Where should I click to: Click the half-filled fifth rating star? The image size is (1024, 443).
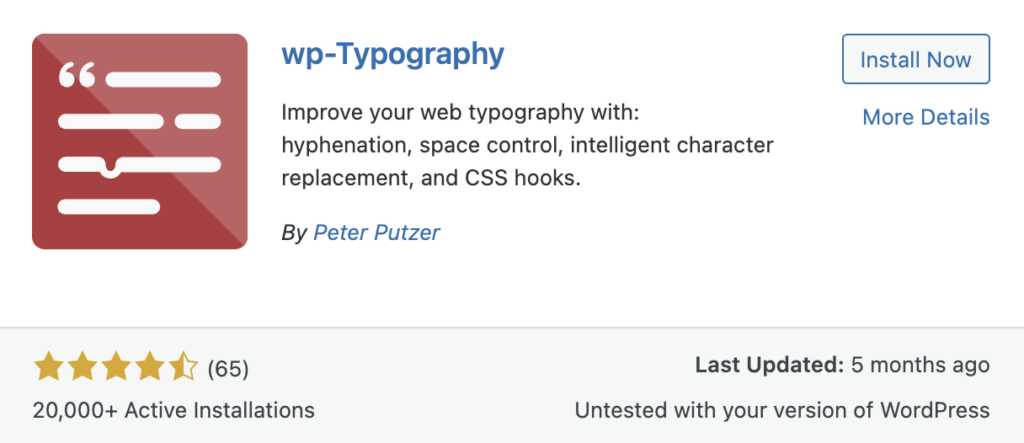(183, 368)
